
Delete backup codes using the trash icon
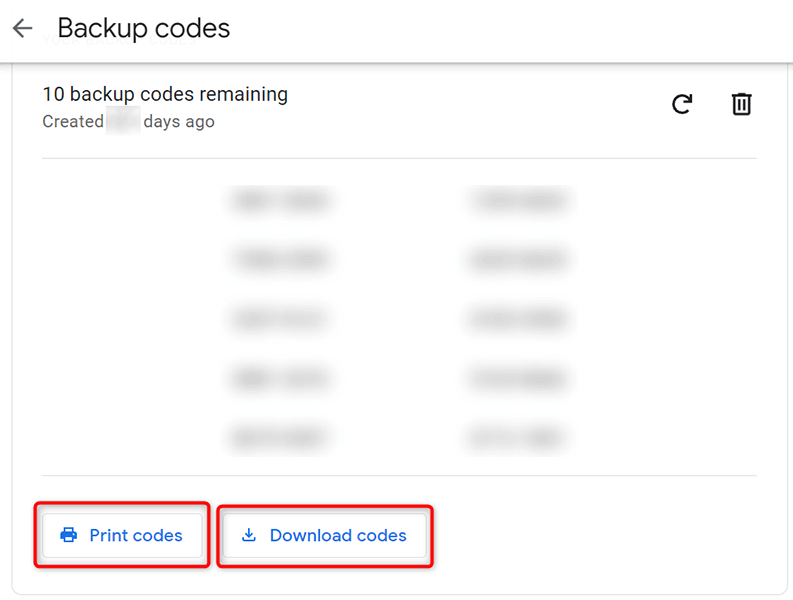click(741, 104)
